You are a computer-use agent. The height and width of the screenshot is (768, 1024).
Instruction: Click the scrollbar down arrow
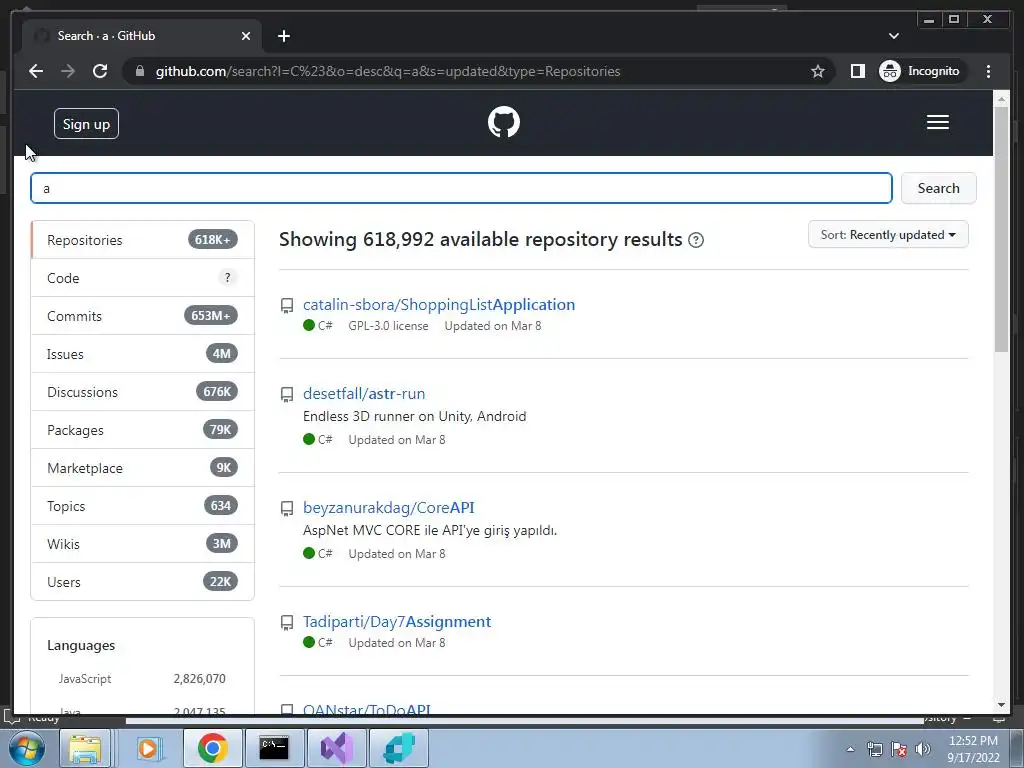[1001, 705]
